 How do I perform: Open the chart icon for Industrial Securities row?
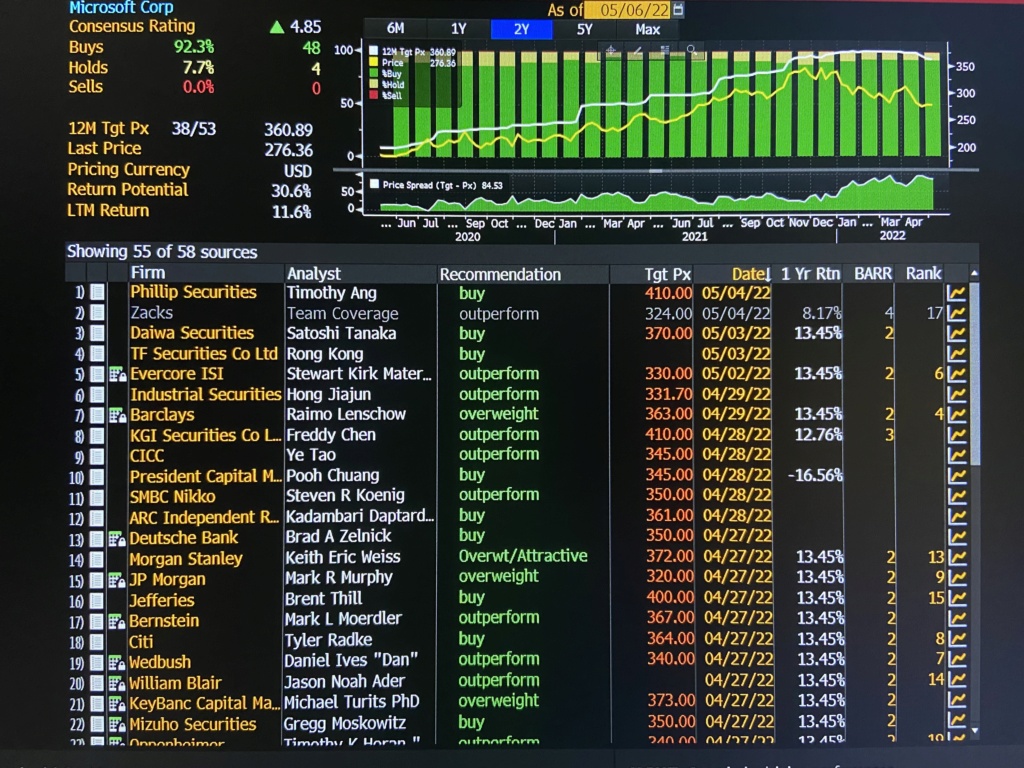point(956,394)
